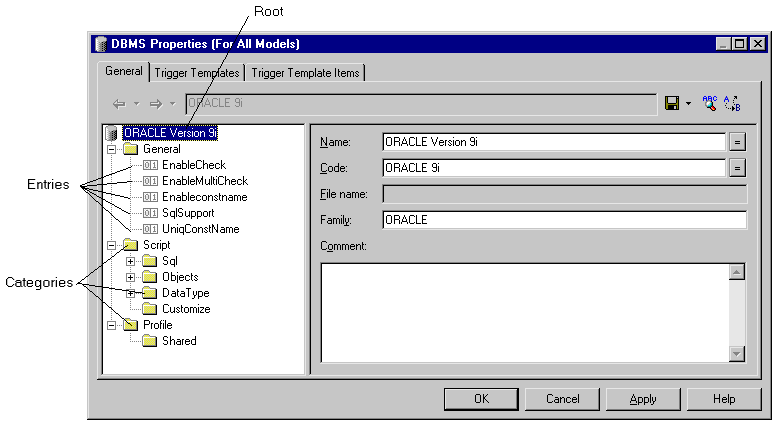Select the ORACLE Version 9i root node
This screenshot has width=774, height=438.
tap(170, 133)
